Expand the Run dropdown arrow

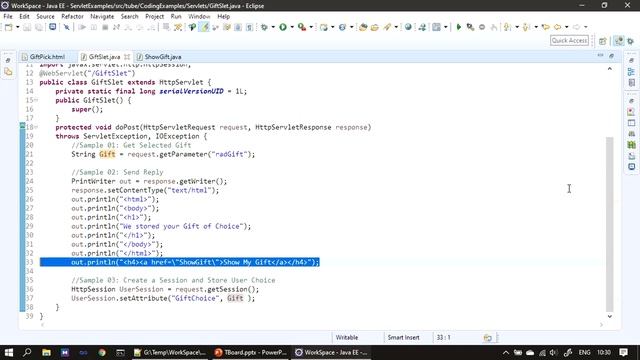292,27
